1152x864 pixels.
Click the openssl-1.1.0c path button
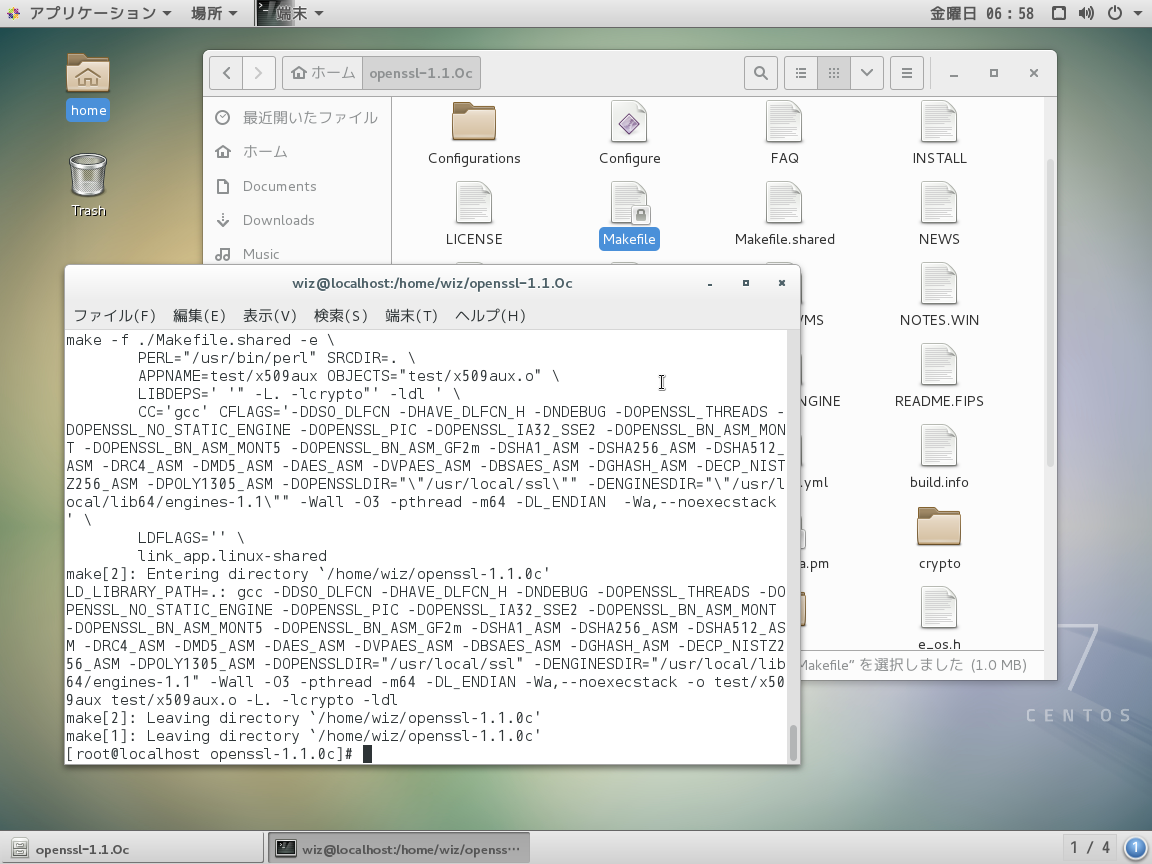click(x=421, y=73)
